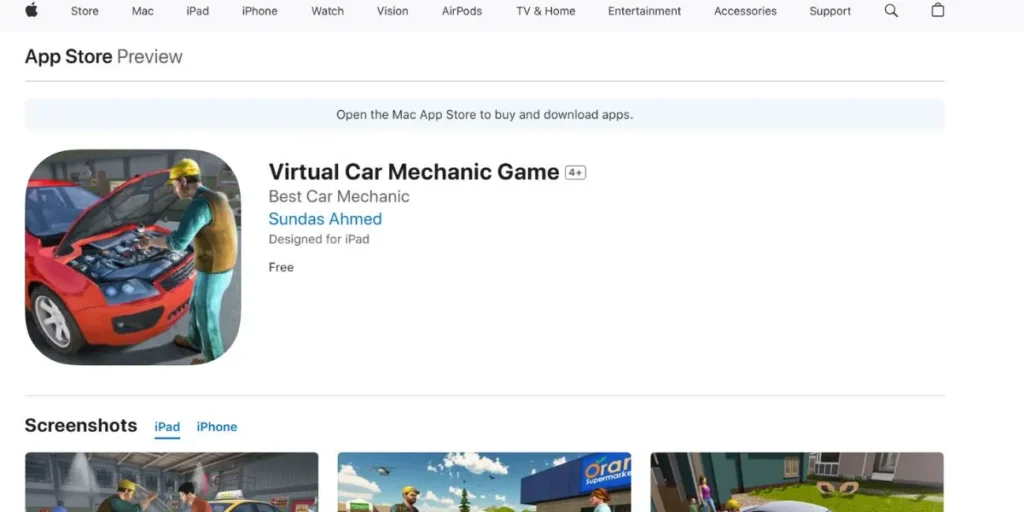The width and height of the screenshot is (1024, 512).
Task: Open the Vision menu
Action: pyautogui.click(x=392, y=11)
